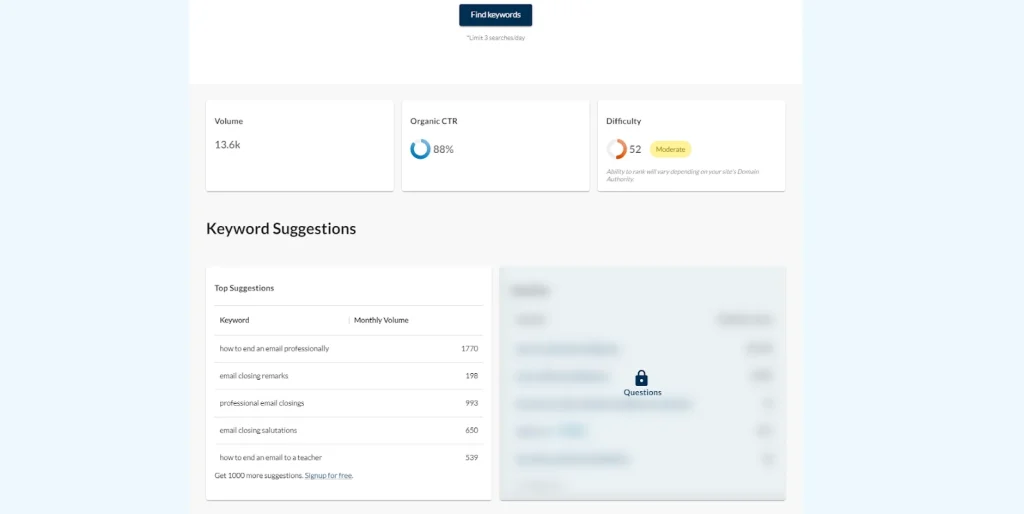Click the Volume card title
The width and height of the screenshot is (1024, 514).
pyautogui.click(x=229, y=121)
